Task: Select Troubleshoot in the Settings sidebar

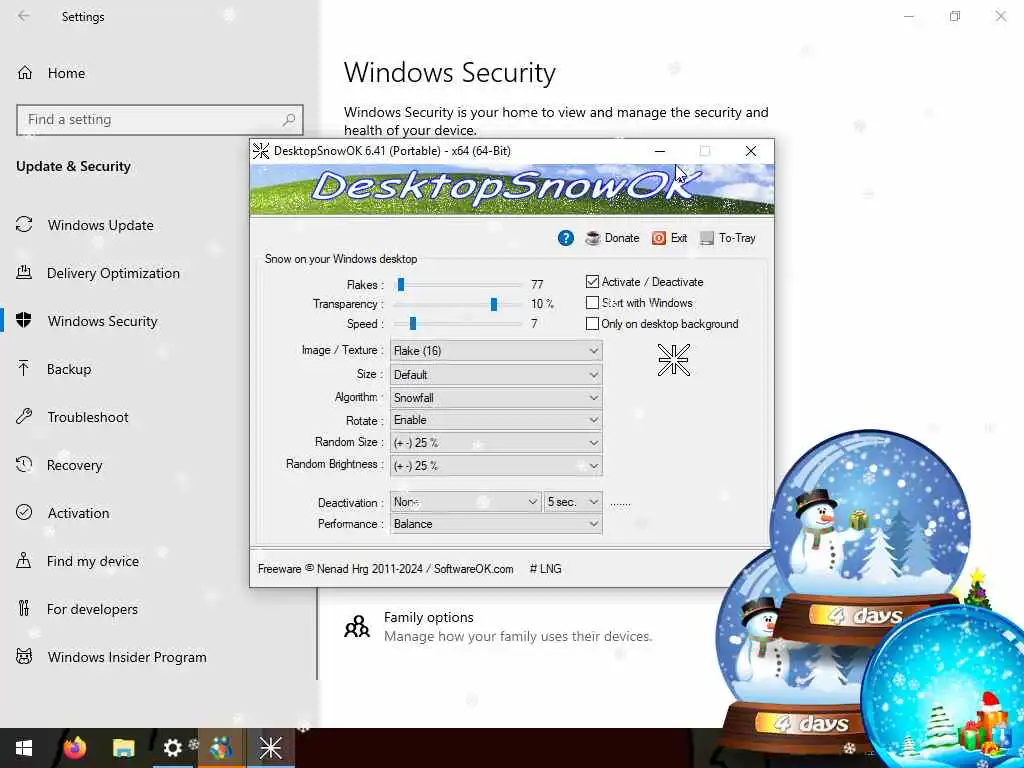Action: click(88, 417)
